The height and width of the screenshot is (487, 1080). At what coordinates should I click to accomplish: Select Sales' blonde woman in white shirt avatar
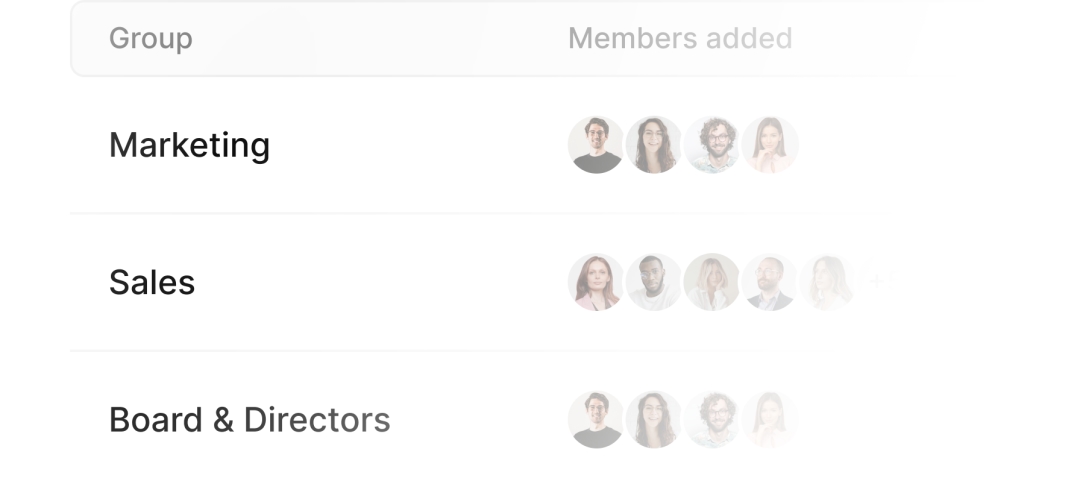[x=712, y=282]
